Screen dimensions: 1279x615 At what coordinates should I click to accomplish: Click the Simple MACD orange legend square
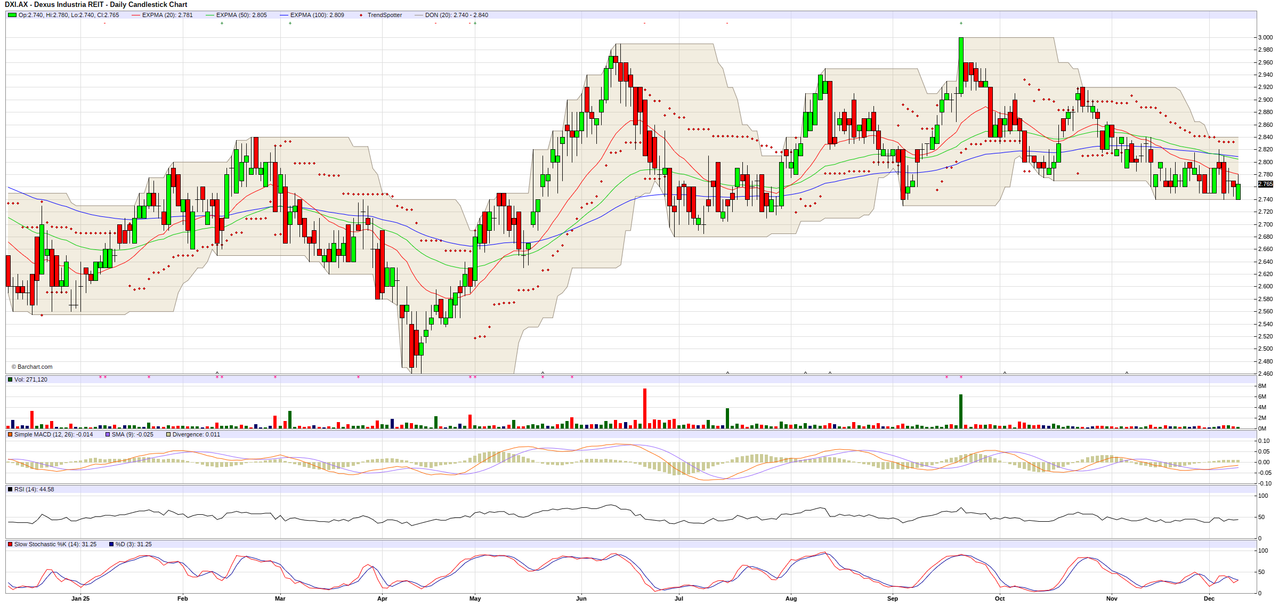10,434
